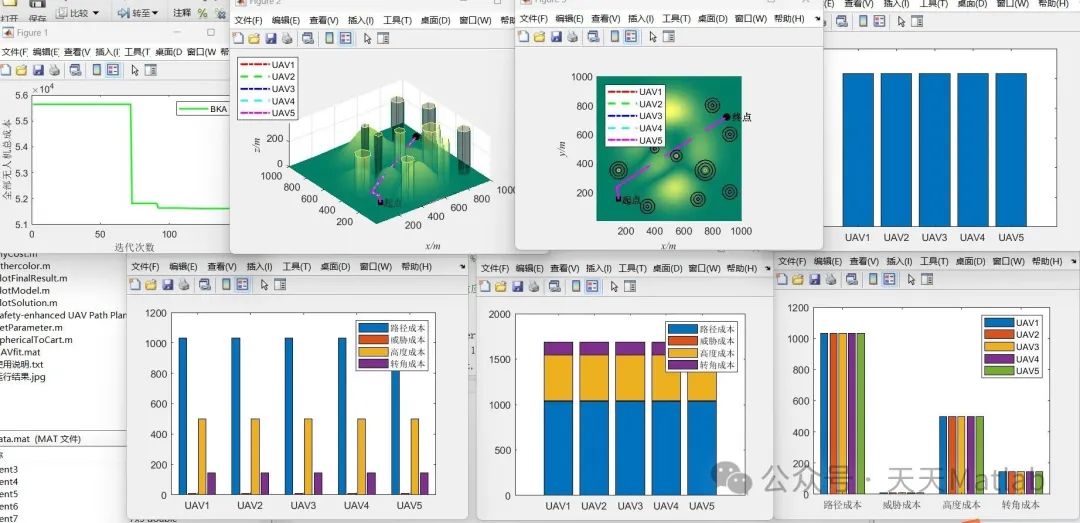
Task: Open 查看(V) menu in Figure 1
Action: (x=77, y=52)
